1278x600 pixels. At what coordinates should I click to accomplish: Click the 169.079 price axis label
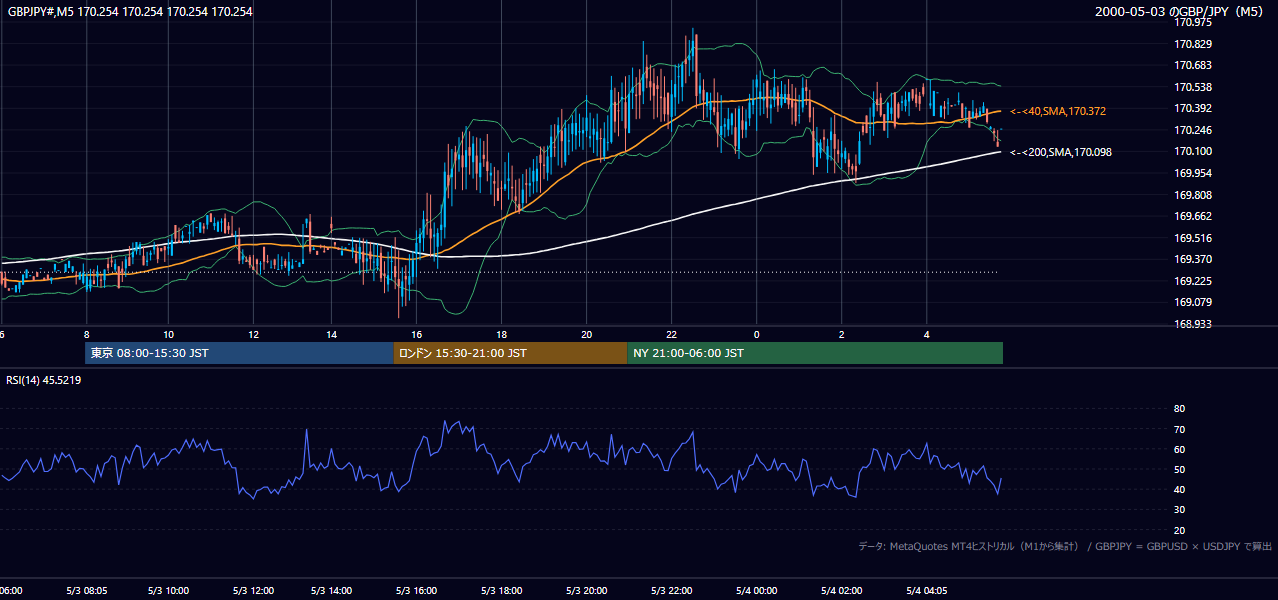1192,302
